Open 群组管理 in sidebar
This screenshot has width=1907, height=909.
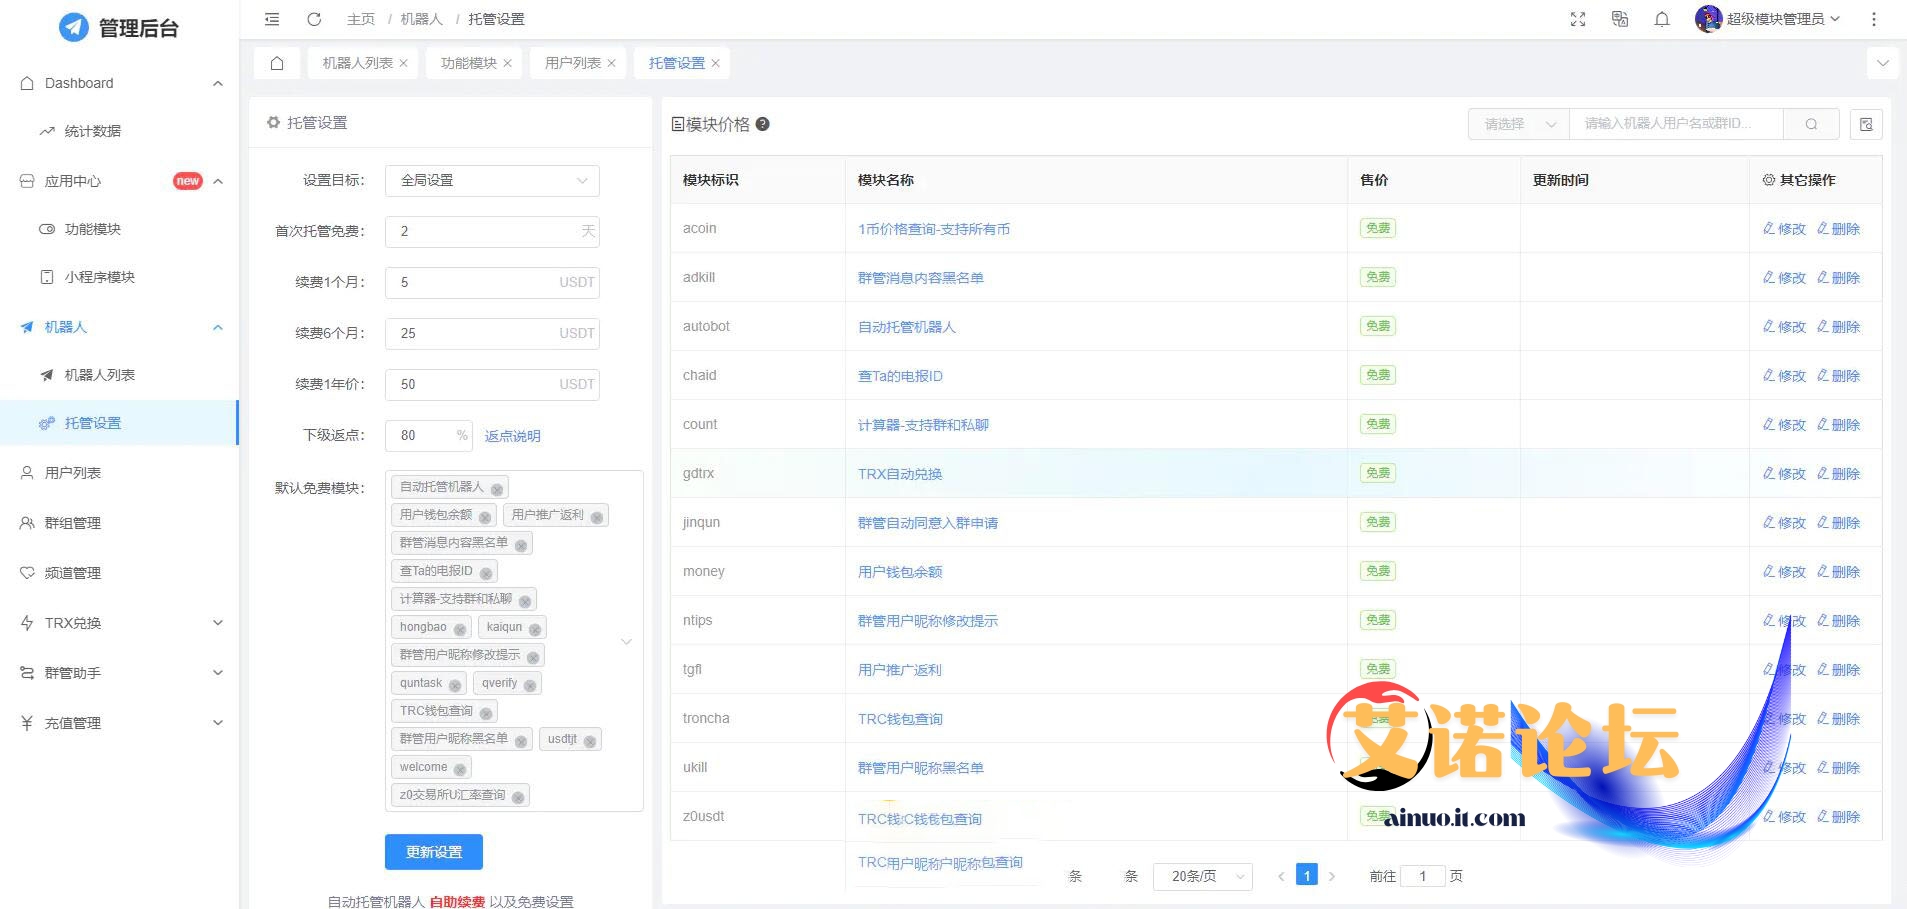73,523
